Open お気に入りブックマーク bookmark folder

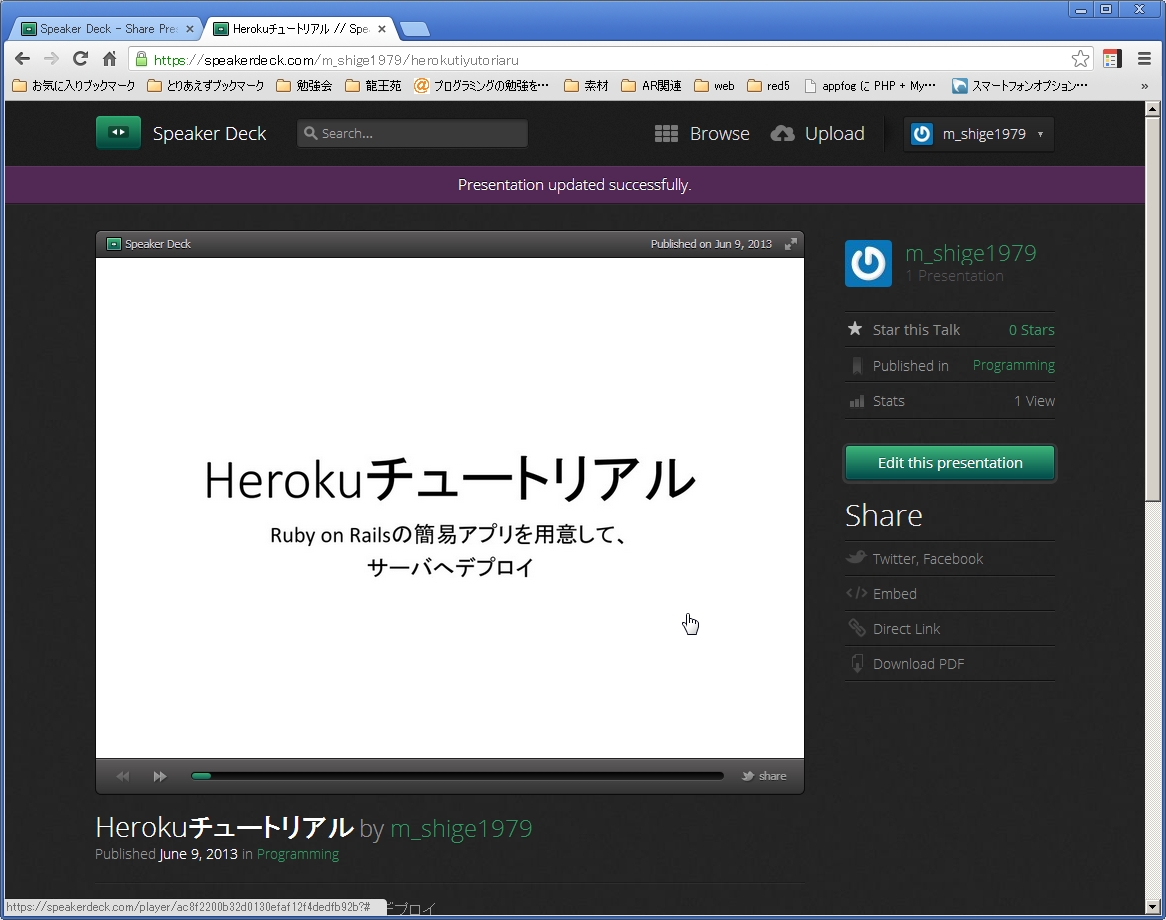pyautogui.click(x=74, y=86)
